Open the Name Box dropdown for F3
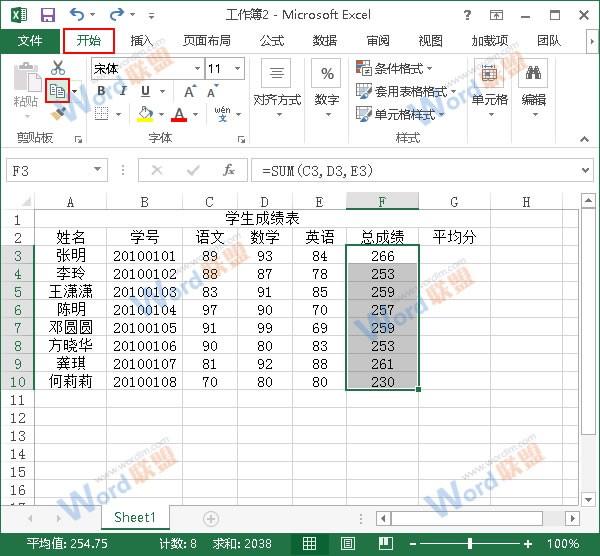This screenshot has width=600, height=556. (97, 170)
